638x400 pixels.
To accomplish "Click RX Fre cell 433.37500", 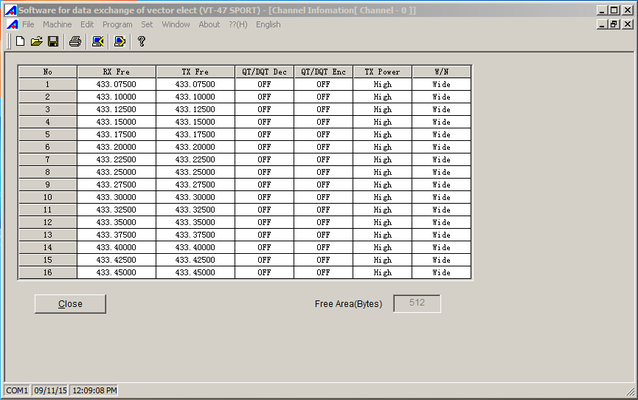I will click(x=116, y=235).
